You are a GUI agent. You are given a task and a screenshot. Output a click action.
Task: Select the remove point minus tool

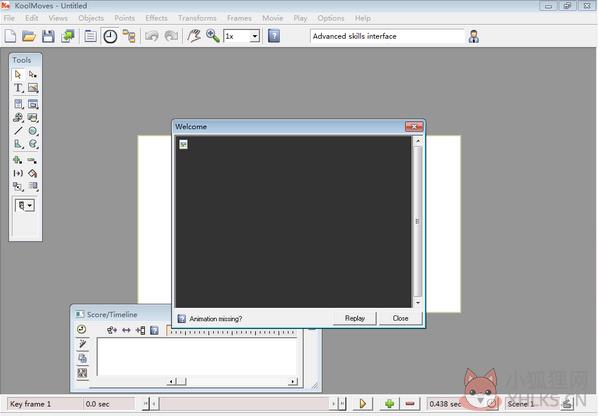point(33,160)
